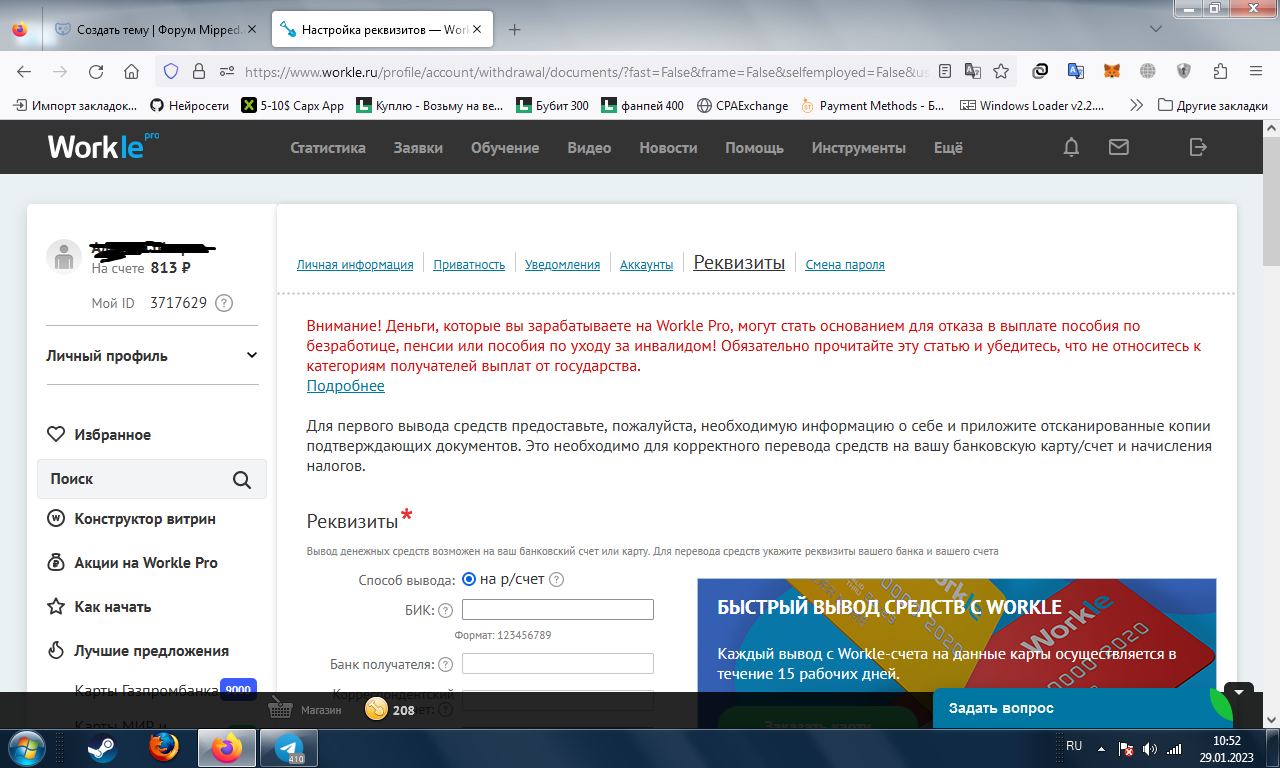
Task: Open MetaMask fox extension
Action: [1112, 72]
